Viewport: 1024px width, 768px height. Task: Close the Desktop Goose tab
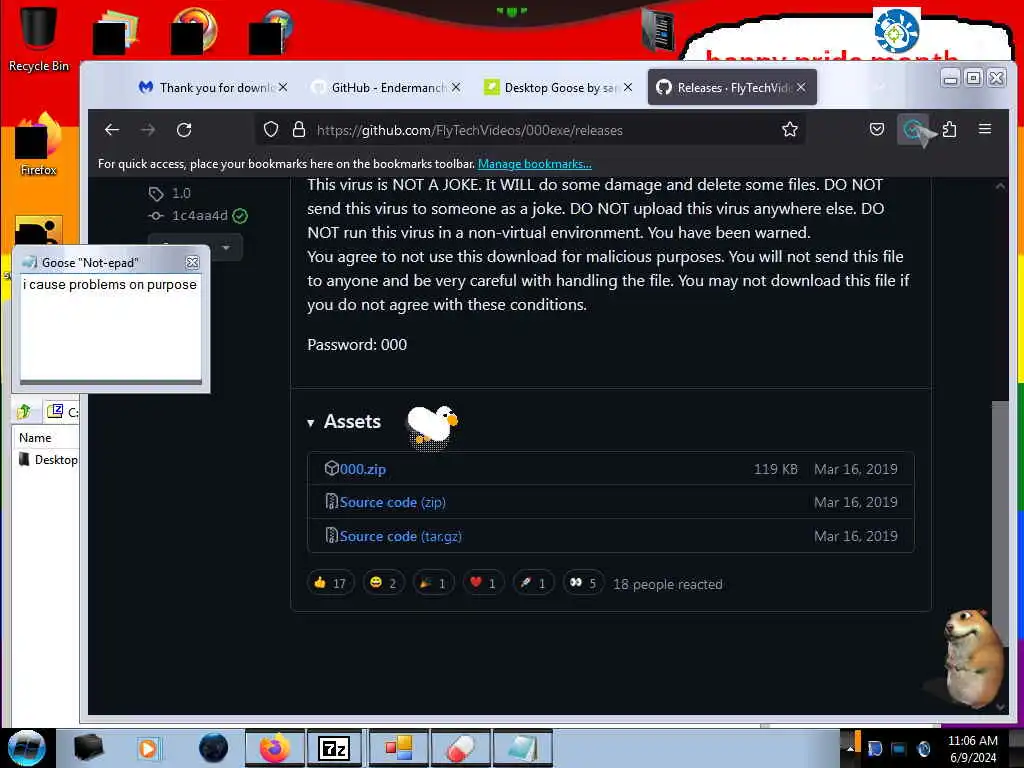628,87
